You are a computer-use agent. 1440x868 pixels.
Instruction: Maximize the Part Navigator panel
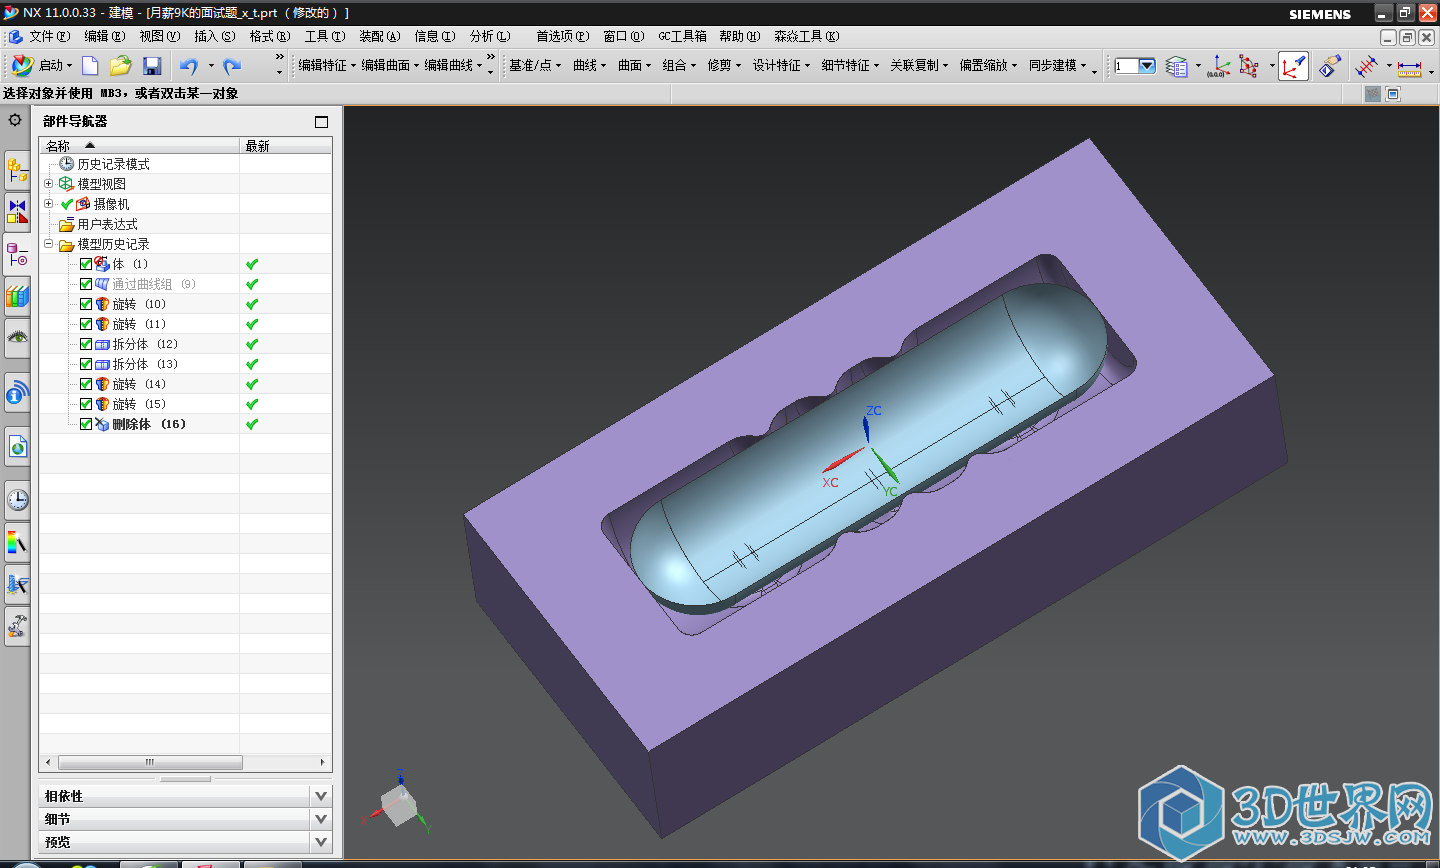[321, 122]
